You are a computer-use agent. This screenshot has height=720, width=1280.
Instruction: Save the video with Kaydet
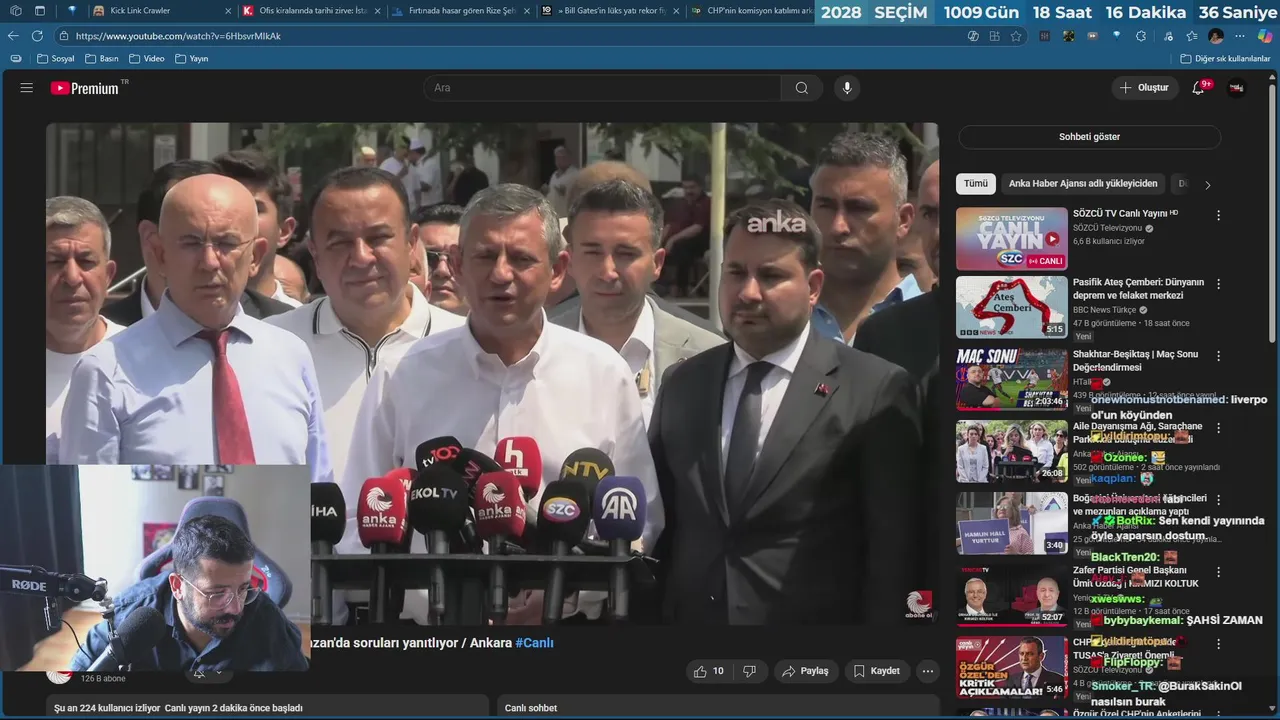[x=876, y=671]
